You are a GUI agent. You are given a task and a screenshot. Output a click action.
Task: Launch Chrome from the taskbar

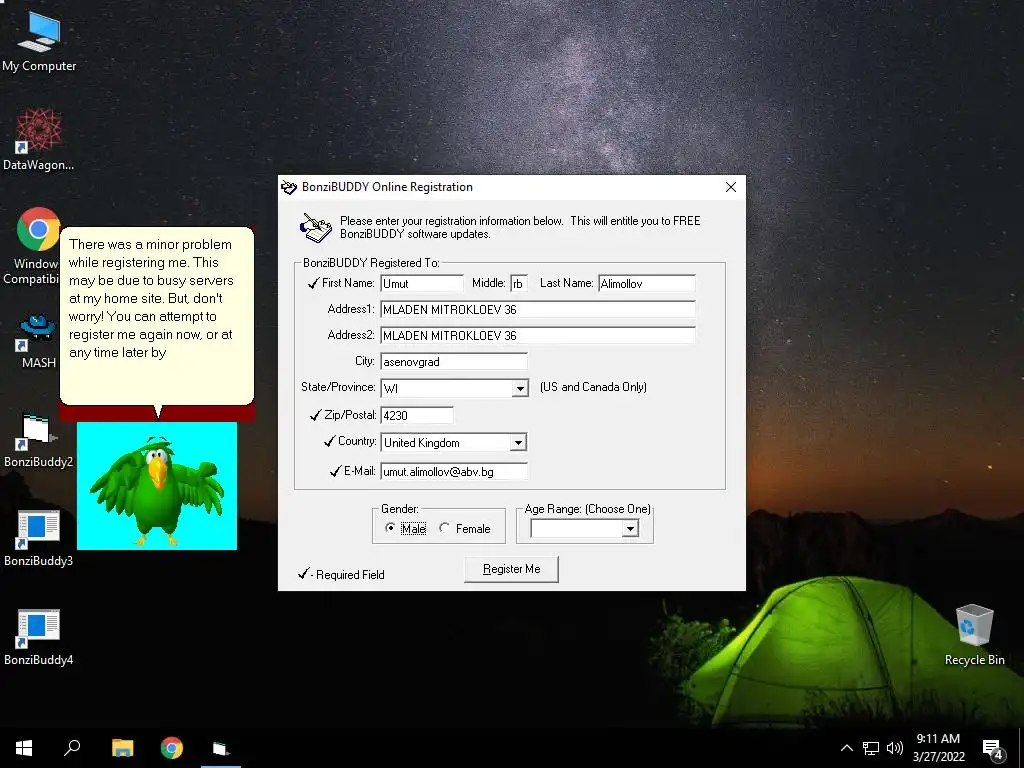[172, 748]
